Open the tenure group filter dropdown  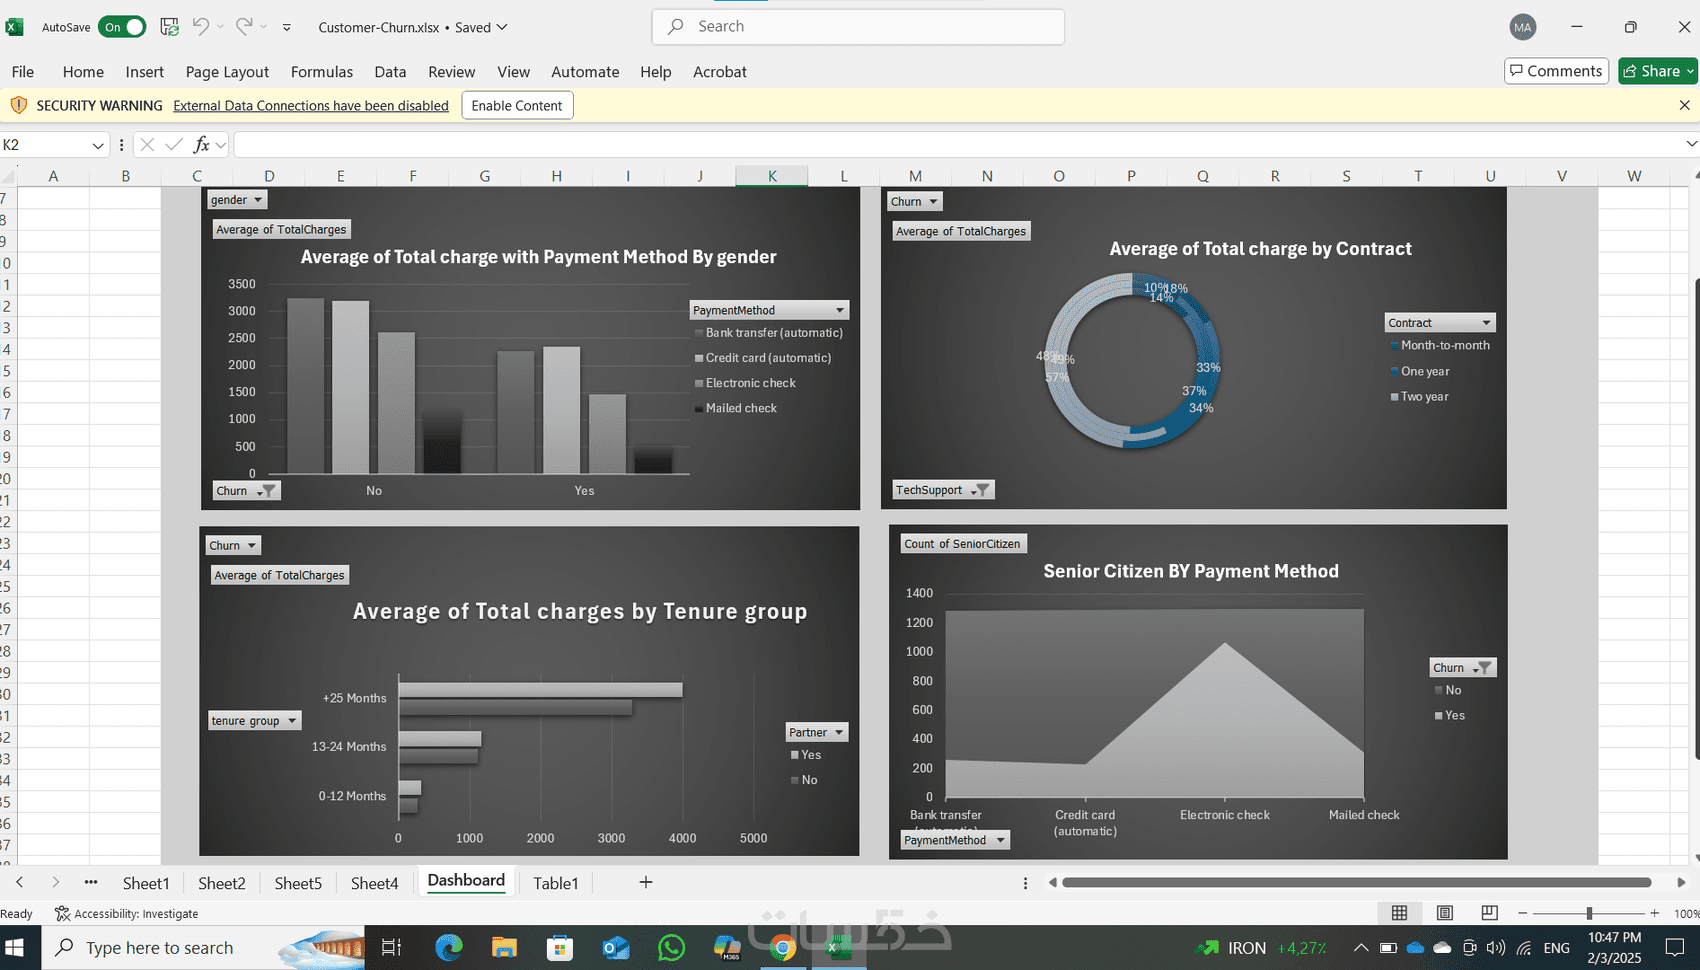[254, 720]
